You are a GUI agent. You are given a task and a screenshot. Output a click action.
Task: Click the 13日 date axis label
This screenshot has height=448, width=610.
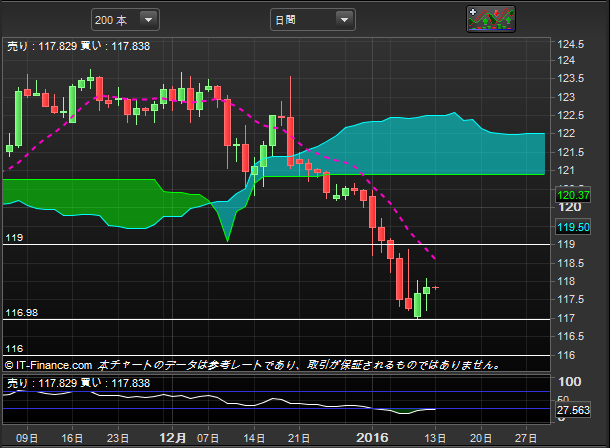point(435,438)
